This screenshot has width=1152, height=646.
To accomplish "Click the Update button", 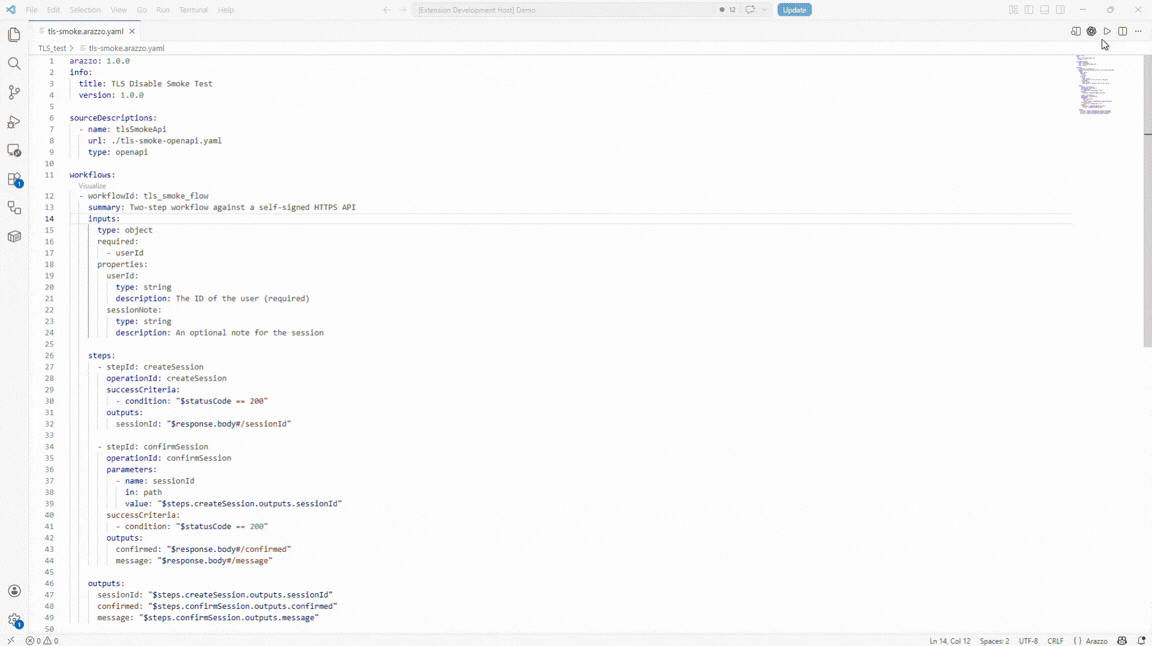I will [x=794, y=10].
